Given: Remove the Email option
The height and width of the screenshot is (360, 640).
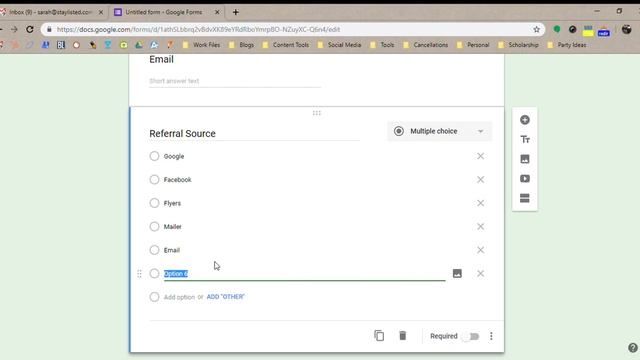Looking at the screenshot, I should [480, 250].
